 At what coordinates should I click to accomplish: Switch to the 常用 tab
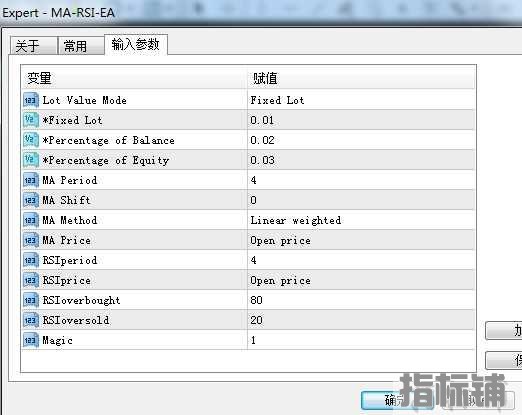80,46
